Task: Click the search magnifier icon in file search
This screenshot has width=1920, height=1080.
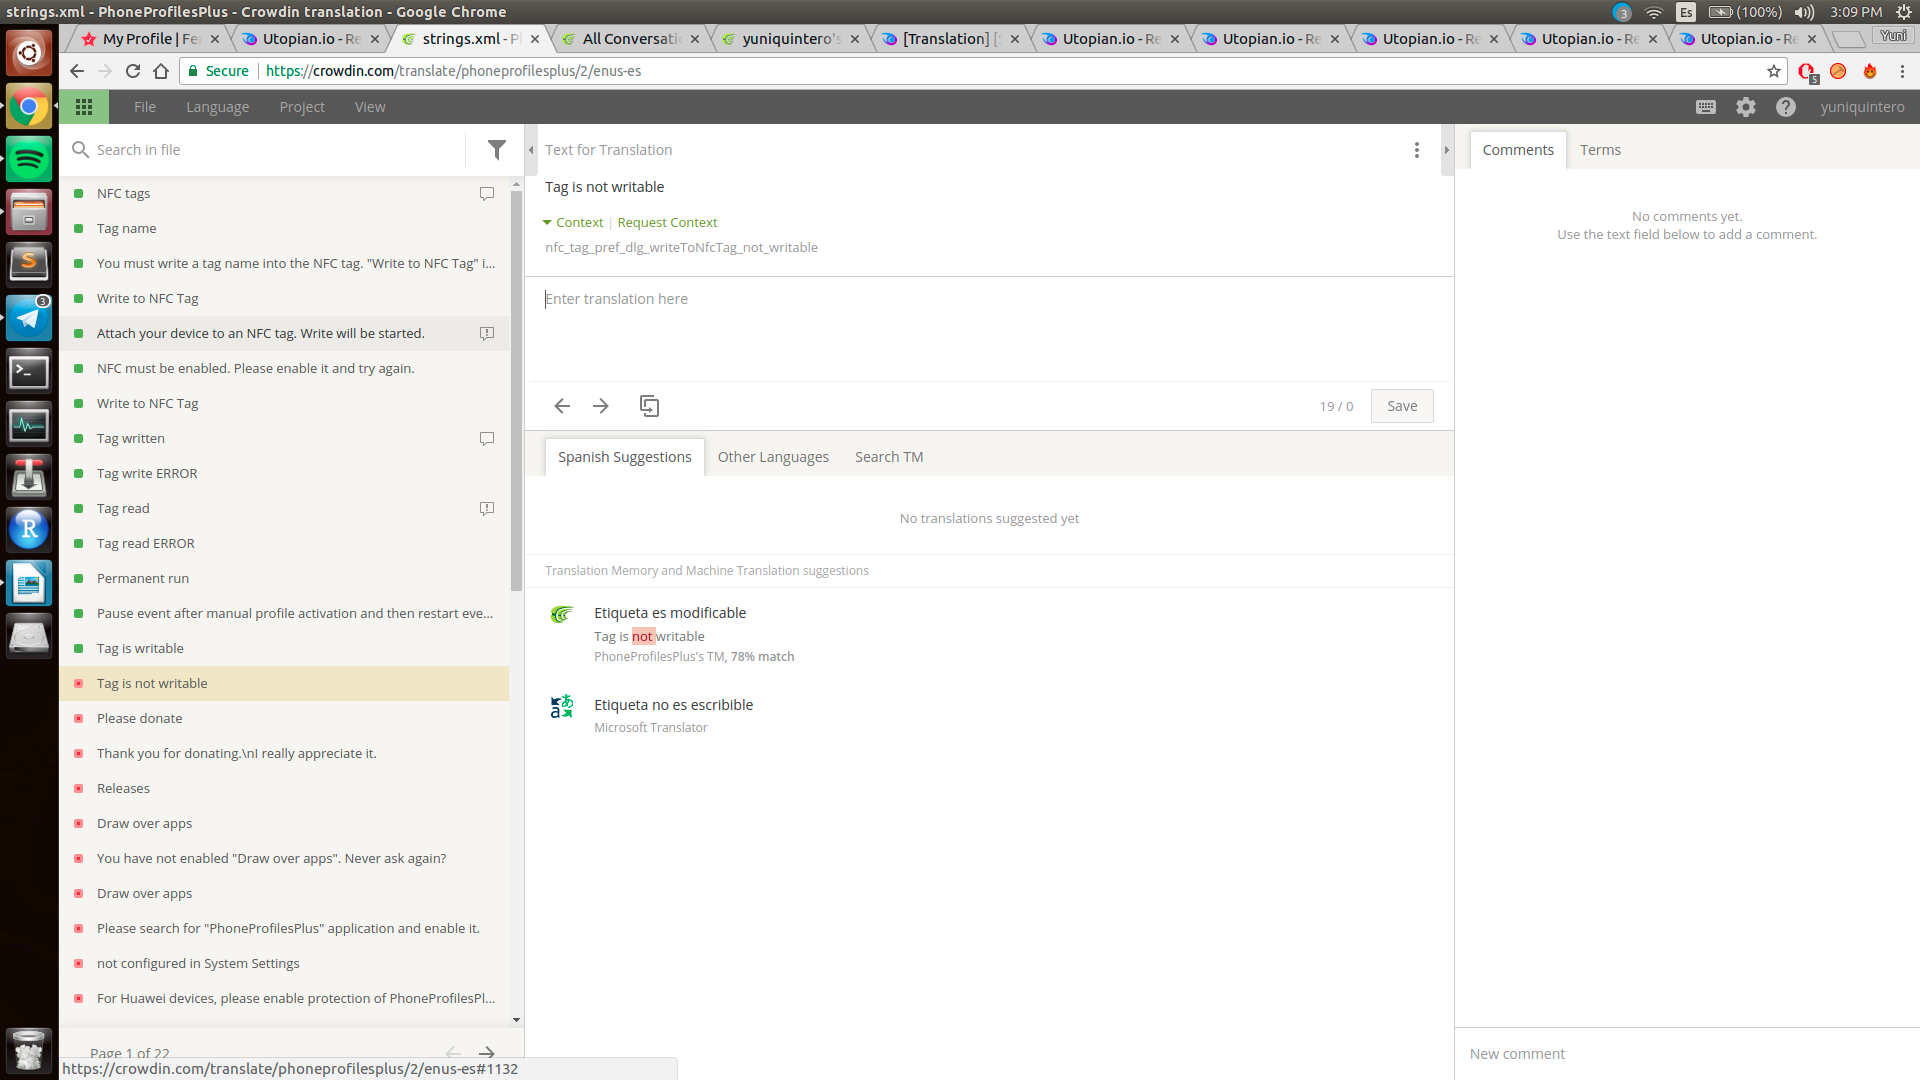Action: 80,150
